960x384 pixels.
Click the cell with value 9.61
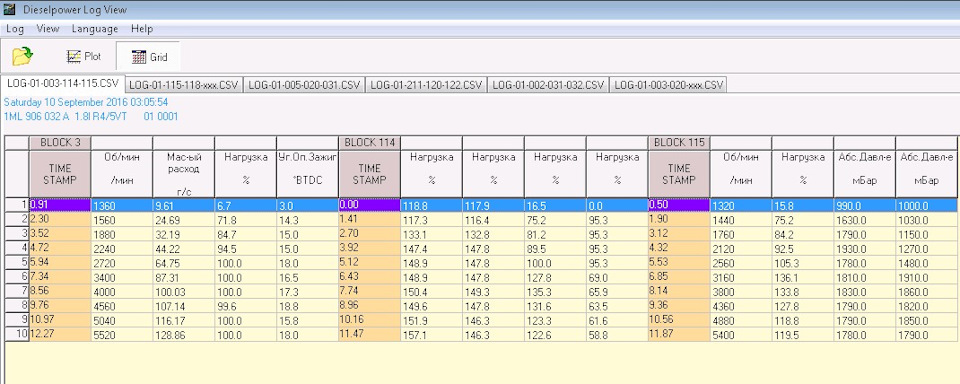(x=184, y=205)
